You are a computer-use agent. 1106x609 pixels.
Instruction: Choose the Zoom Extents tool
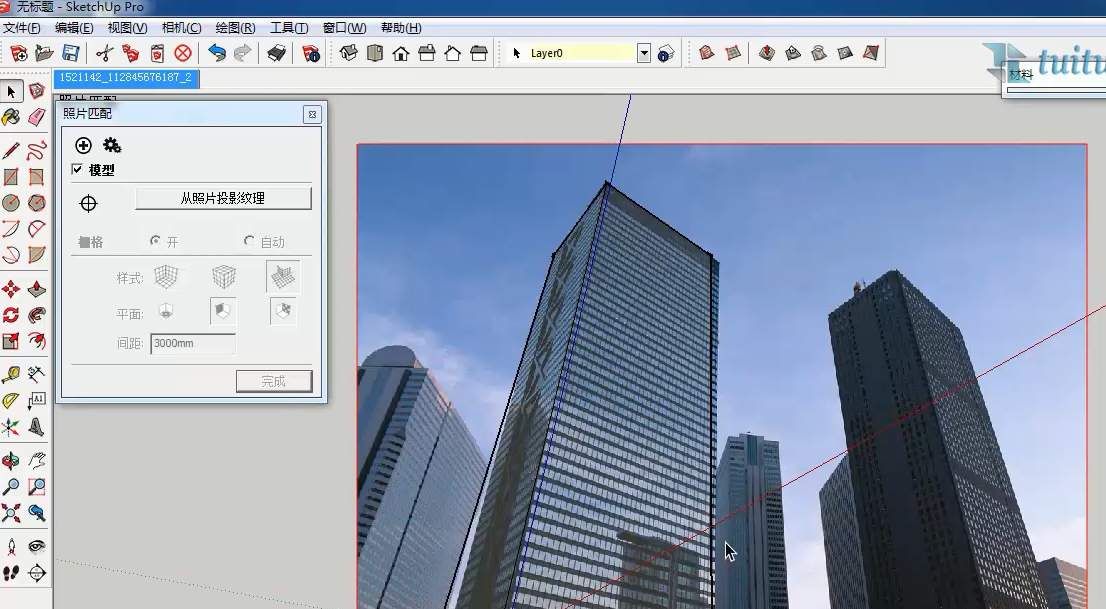[11, 513]
